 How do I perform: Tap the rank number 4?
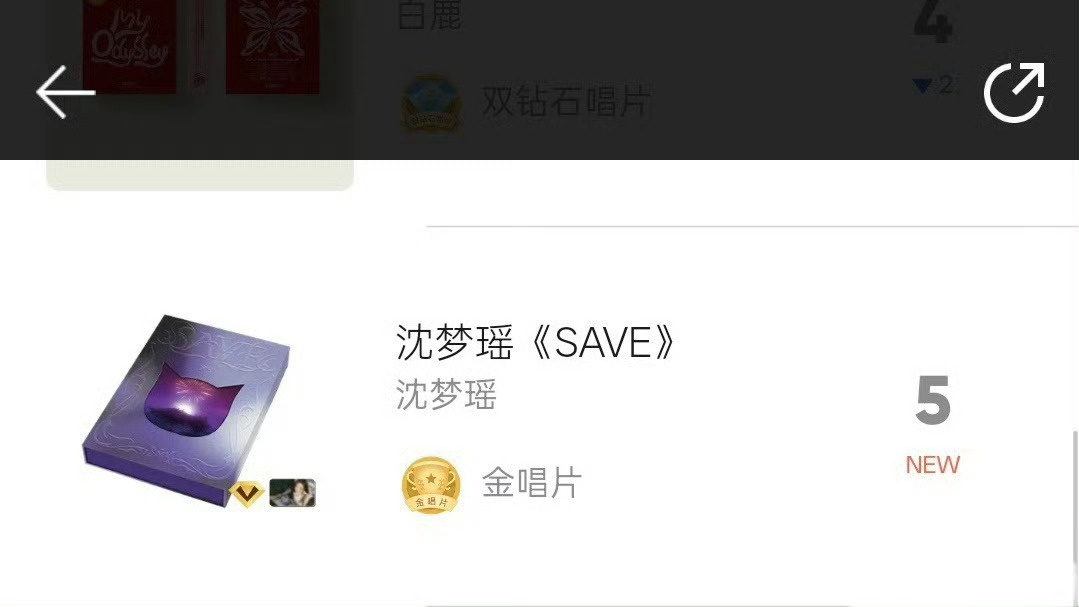coord(933,21)
